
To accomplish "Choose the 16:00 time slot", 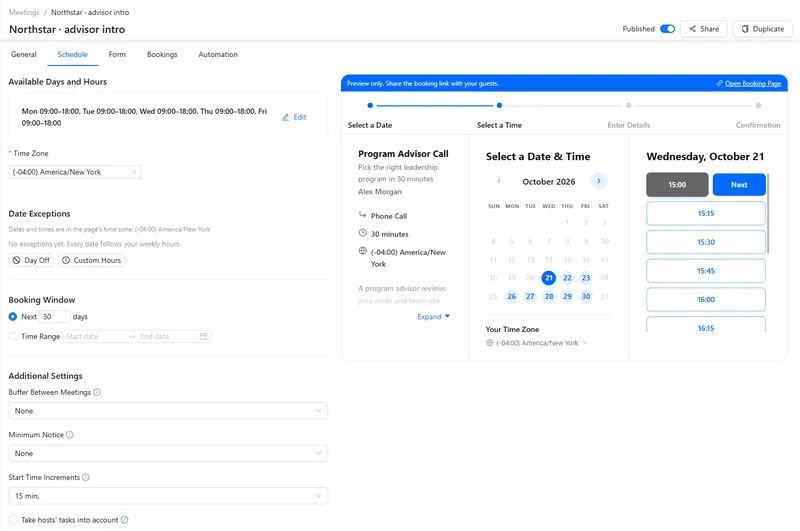I will pyautogui.click(x=706, y=299).
